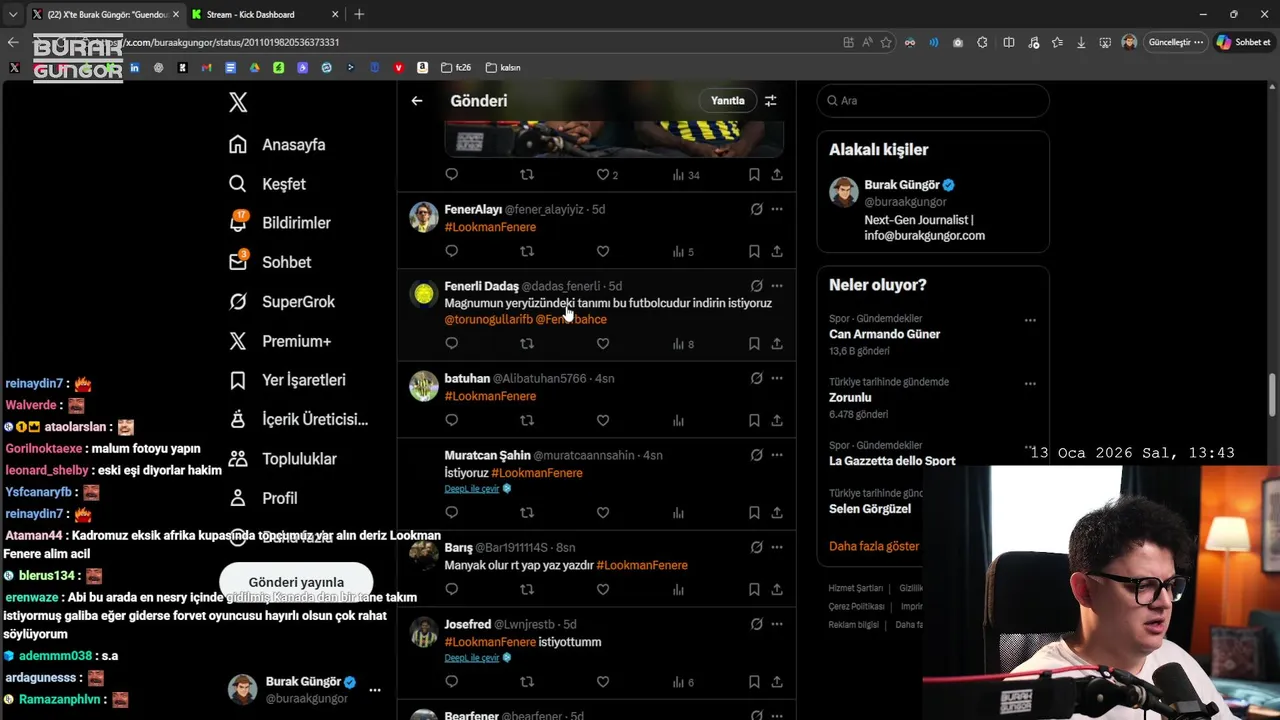Open the Edge extensions puzzle icon
Screen dimensions: 1280x720
tap(982, 43)
